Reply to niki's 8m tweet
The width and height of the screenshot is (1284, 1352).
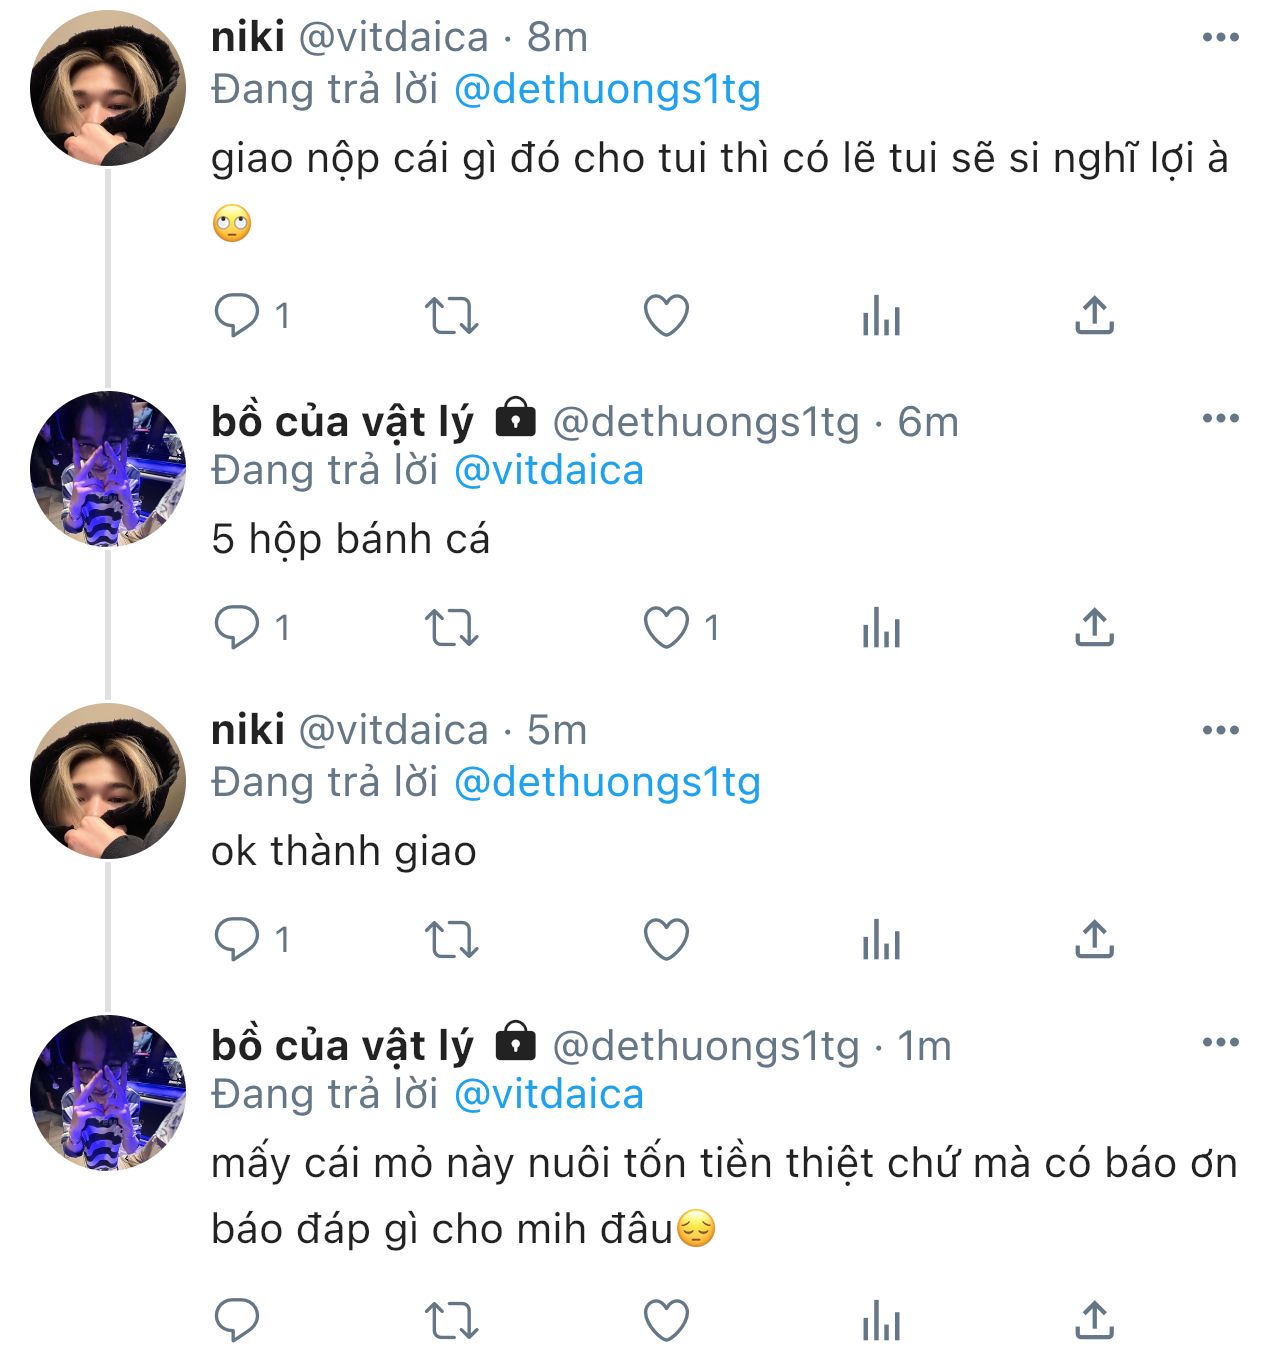click(237, 316)
